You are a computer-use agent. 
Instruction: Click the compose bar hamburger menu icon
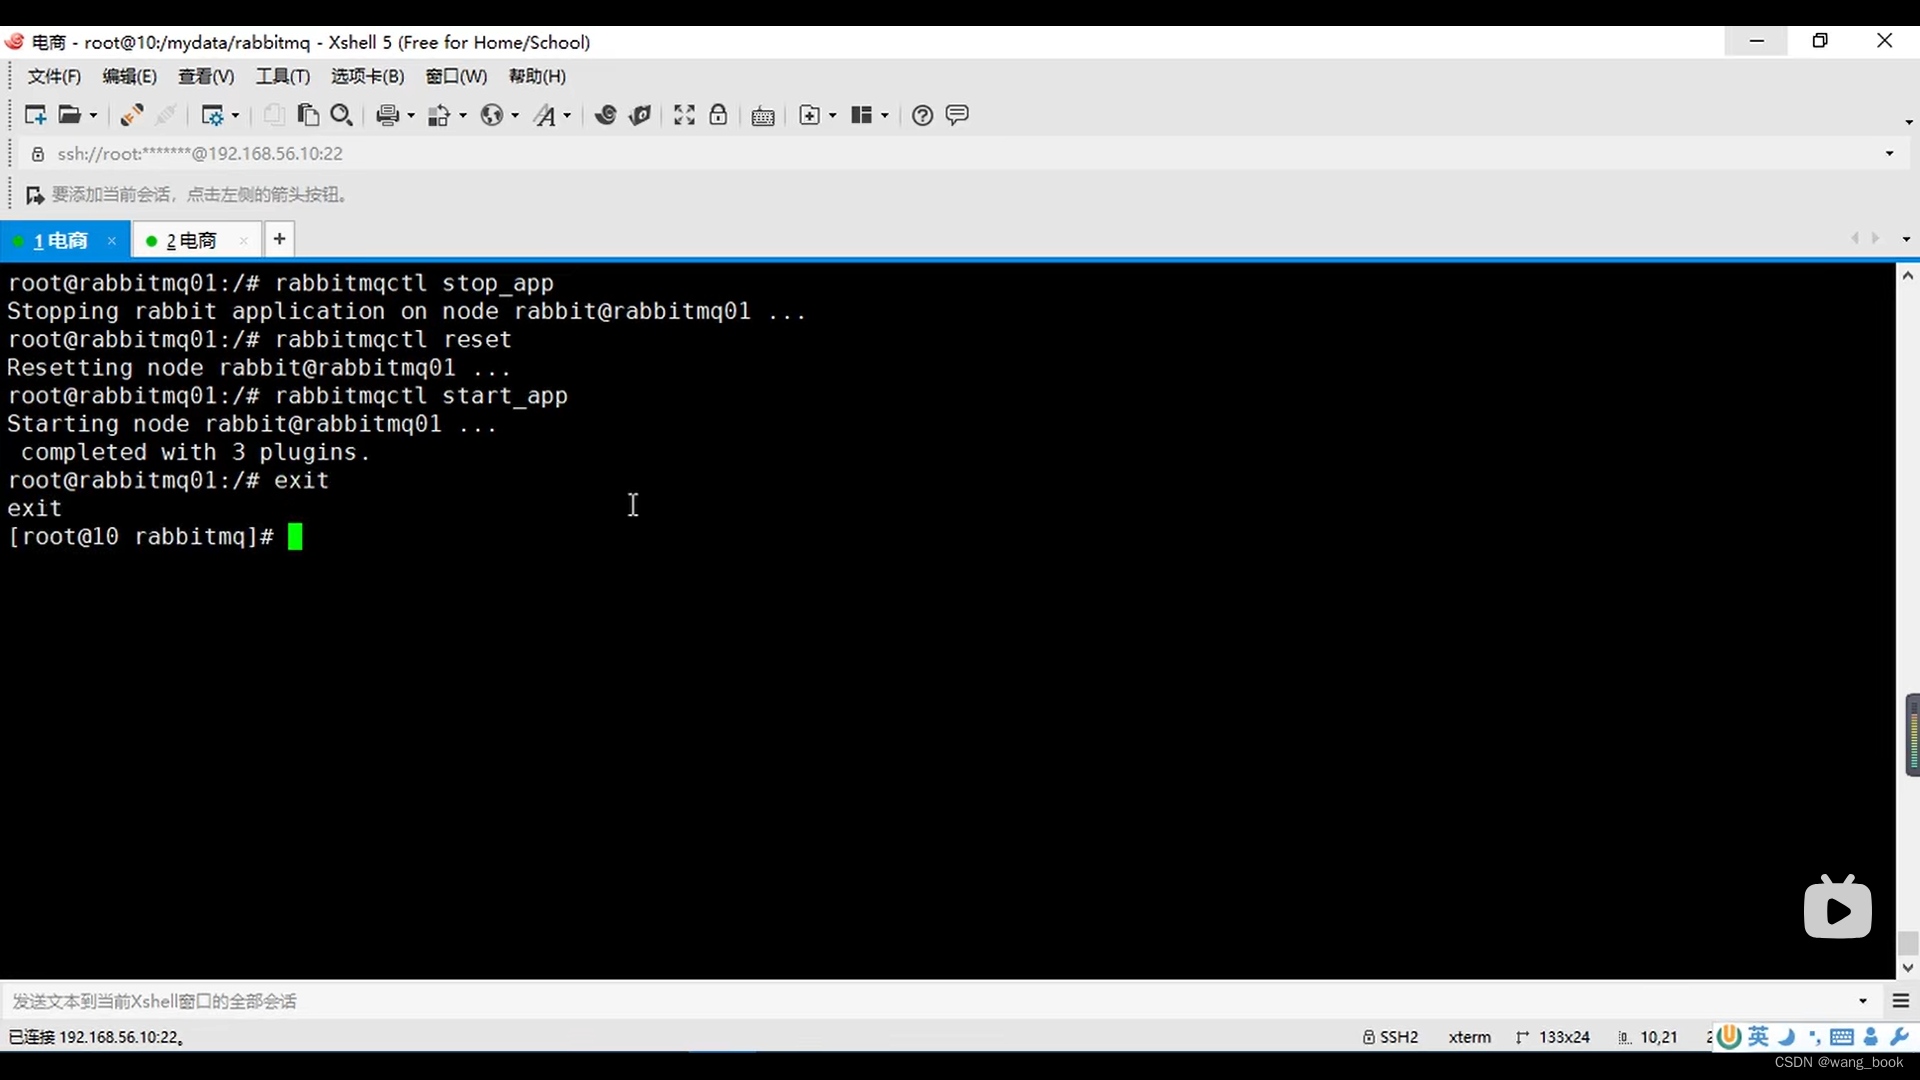coord(1901,1001)
